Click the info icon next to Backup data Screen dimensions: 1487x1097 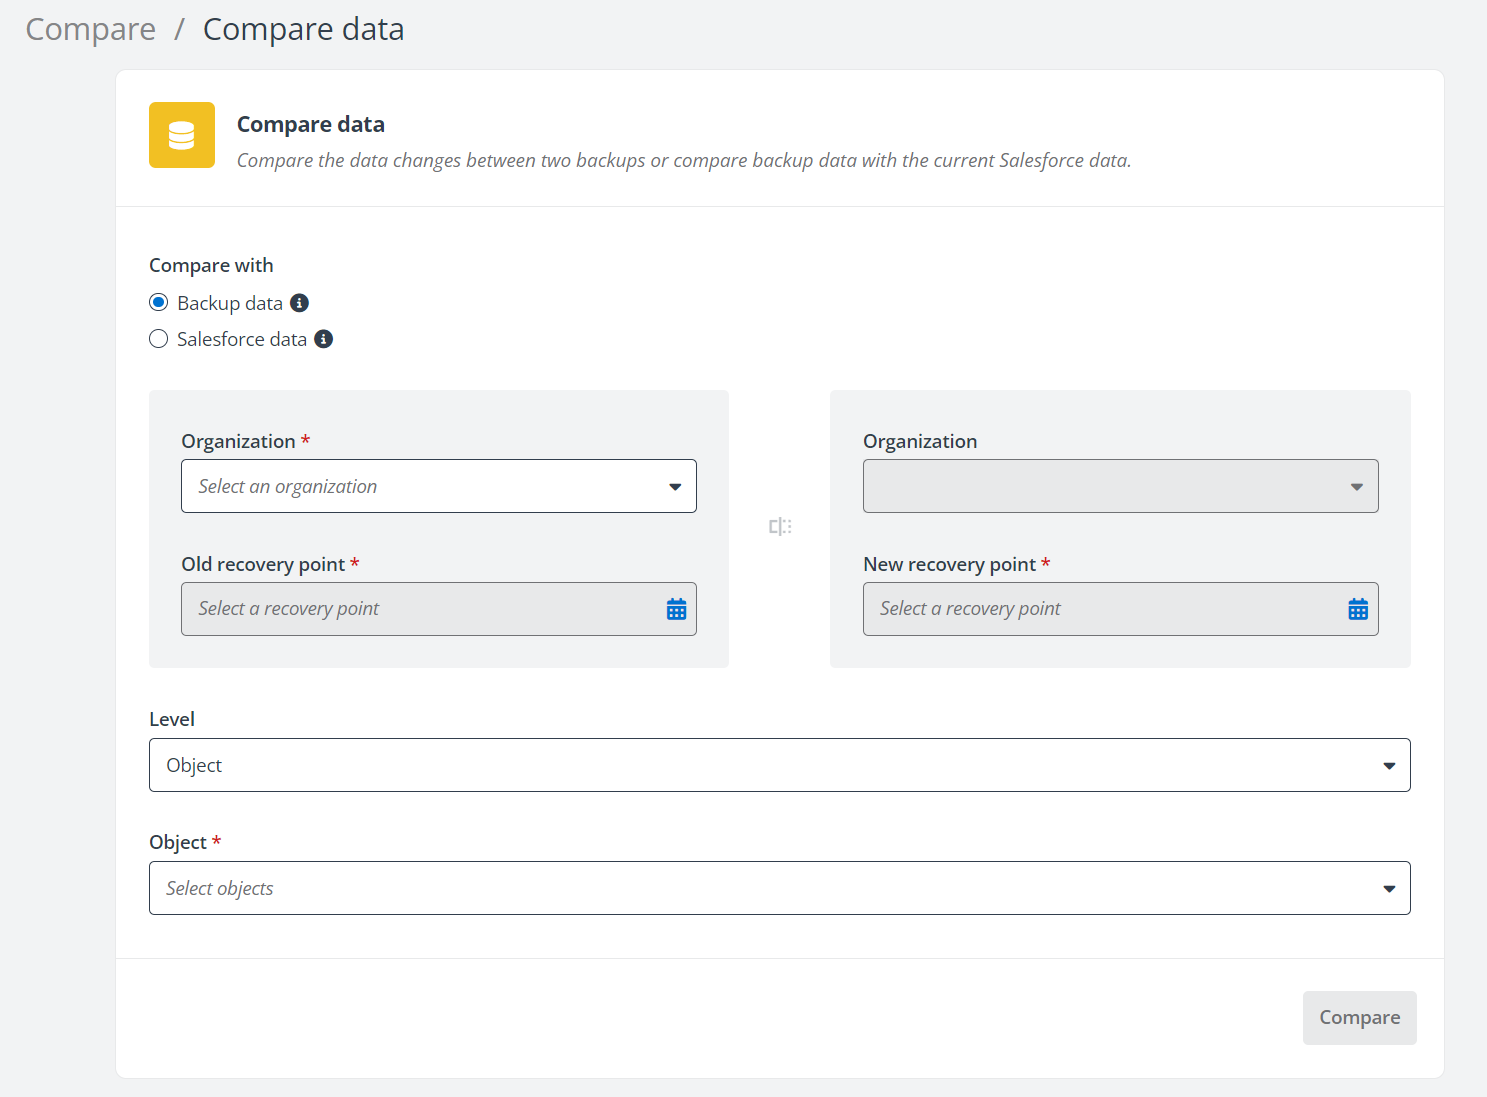pos(299,302)
